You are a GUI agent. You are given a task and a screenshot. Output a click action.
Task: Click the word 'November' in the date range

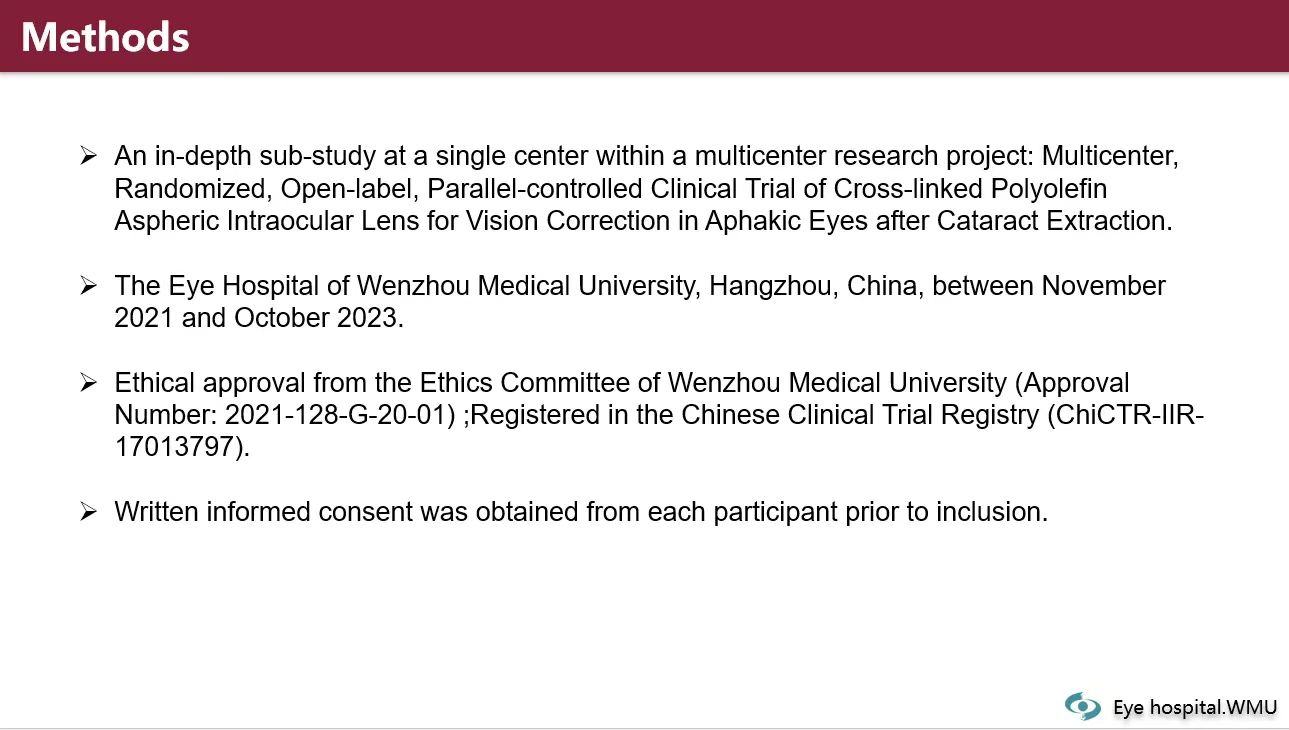click(x=1104, y=286)
